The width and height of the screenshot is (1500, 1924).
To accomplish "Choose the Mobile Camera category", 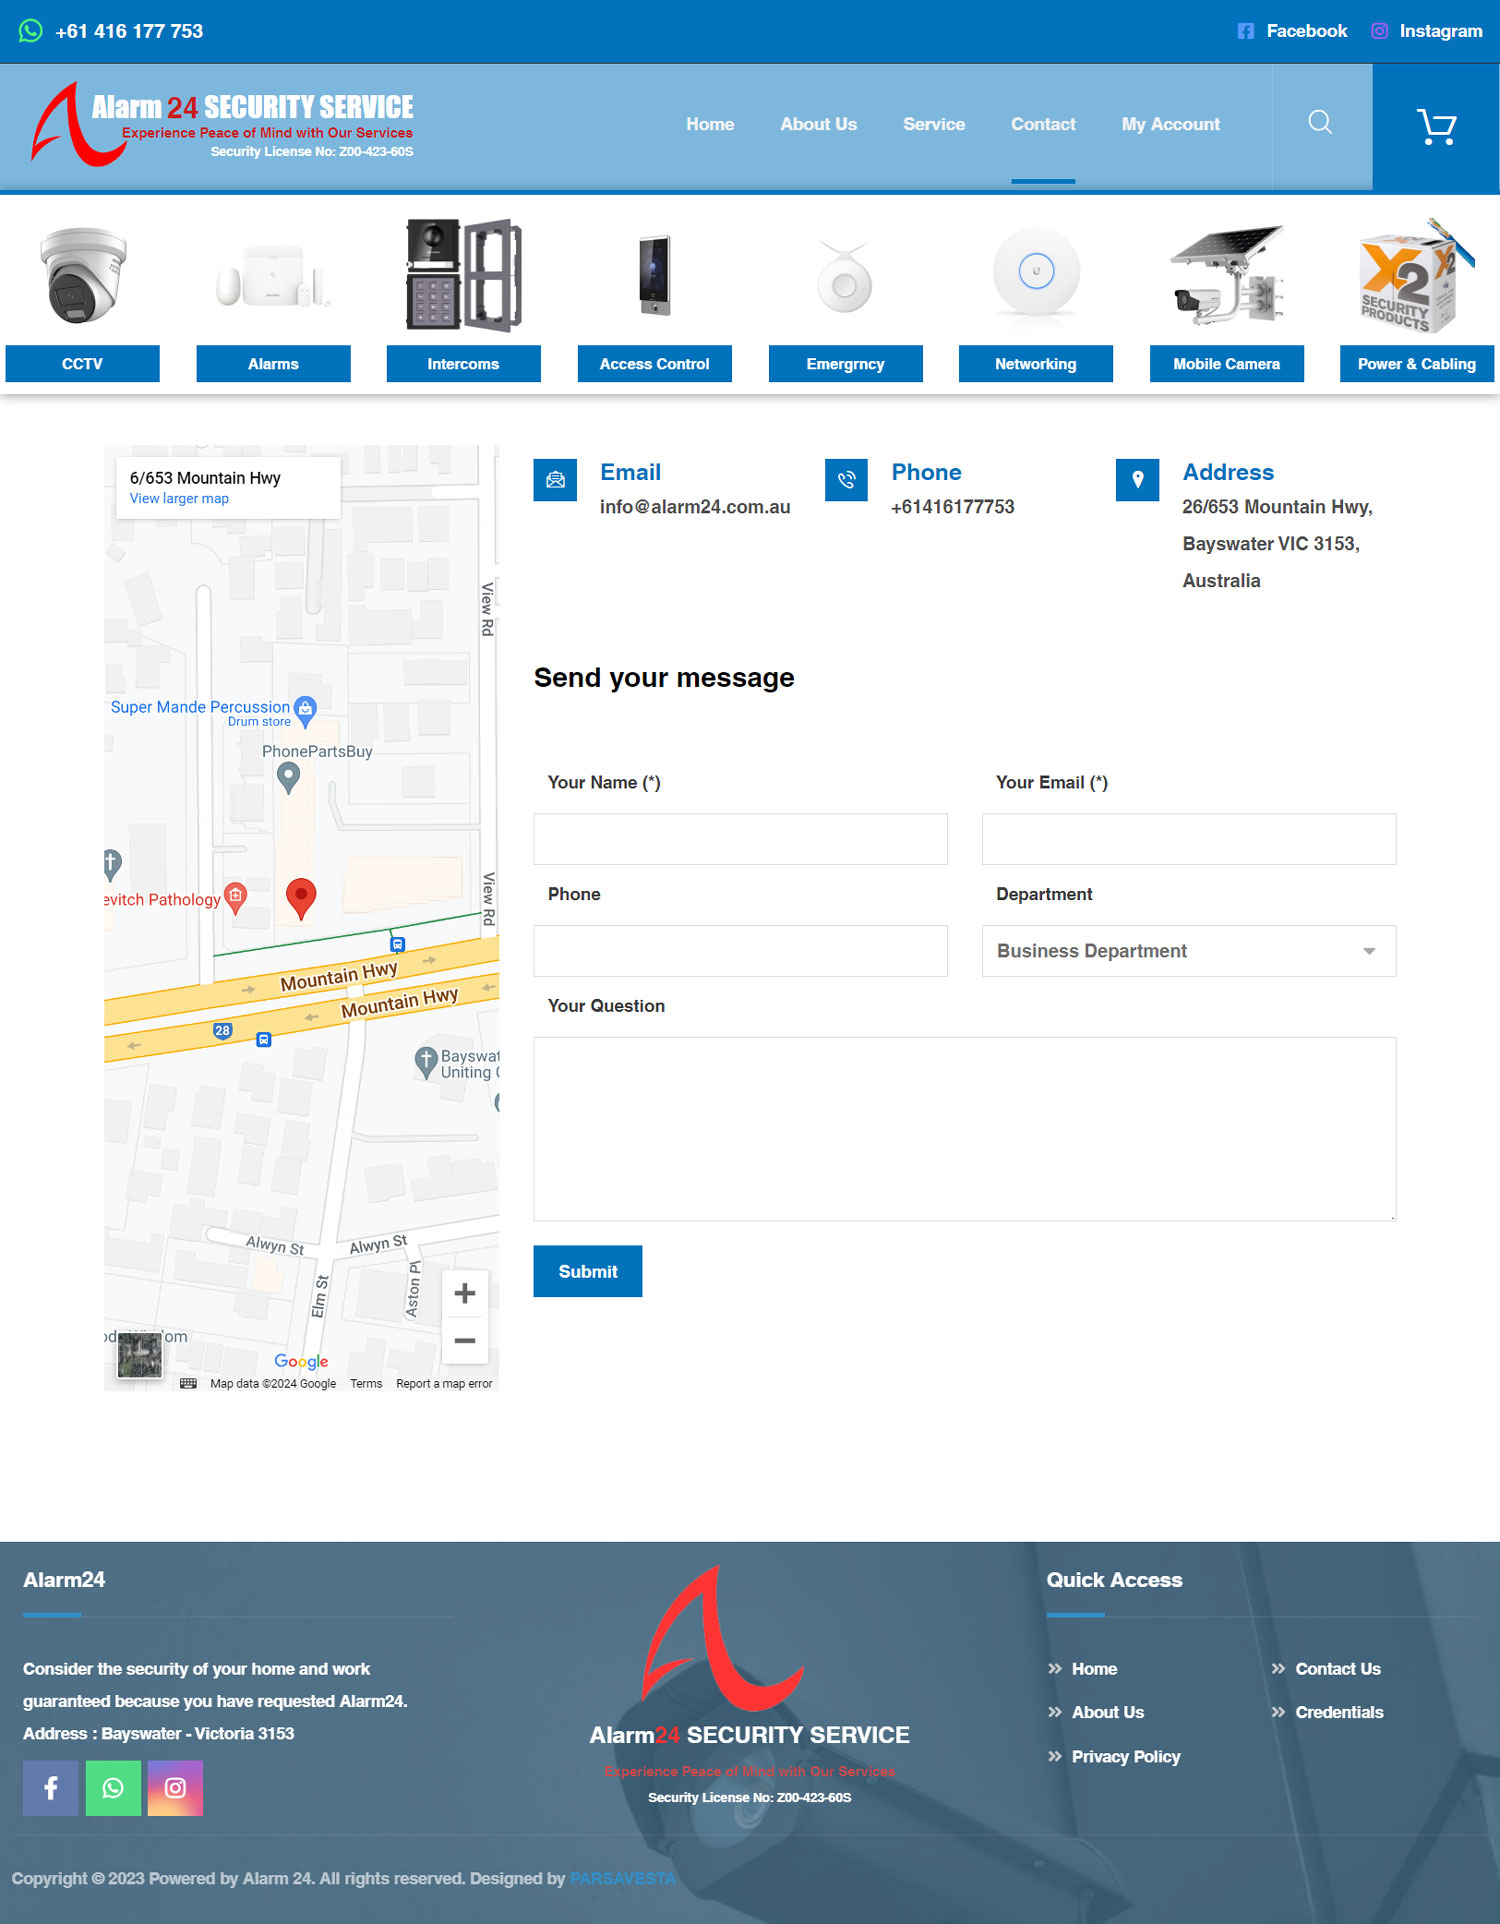I will pos(1226,364).
